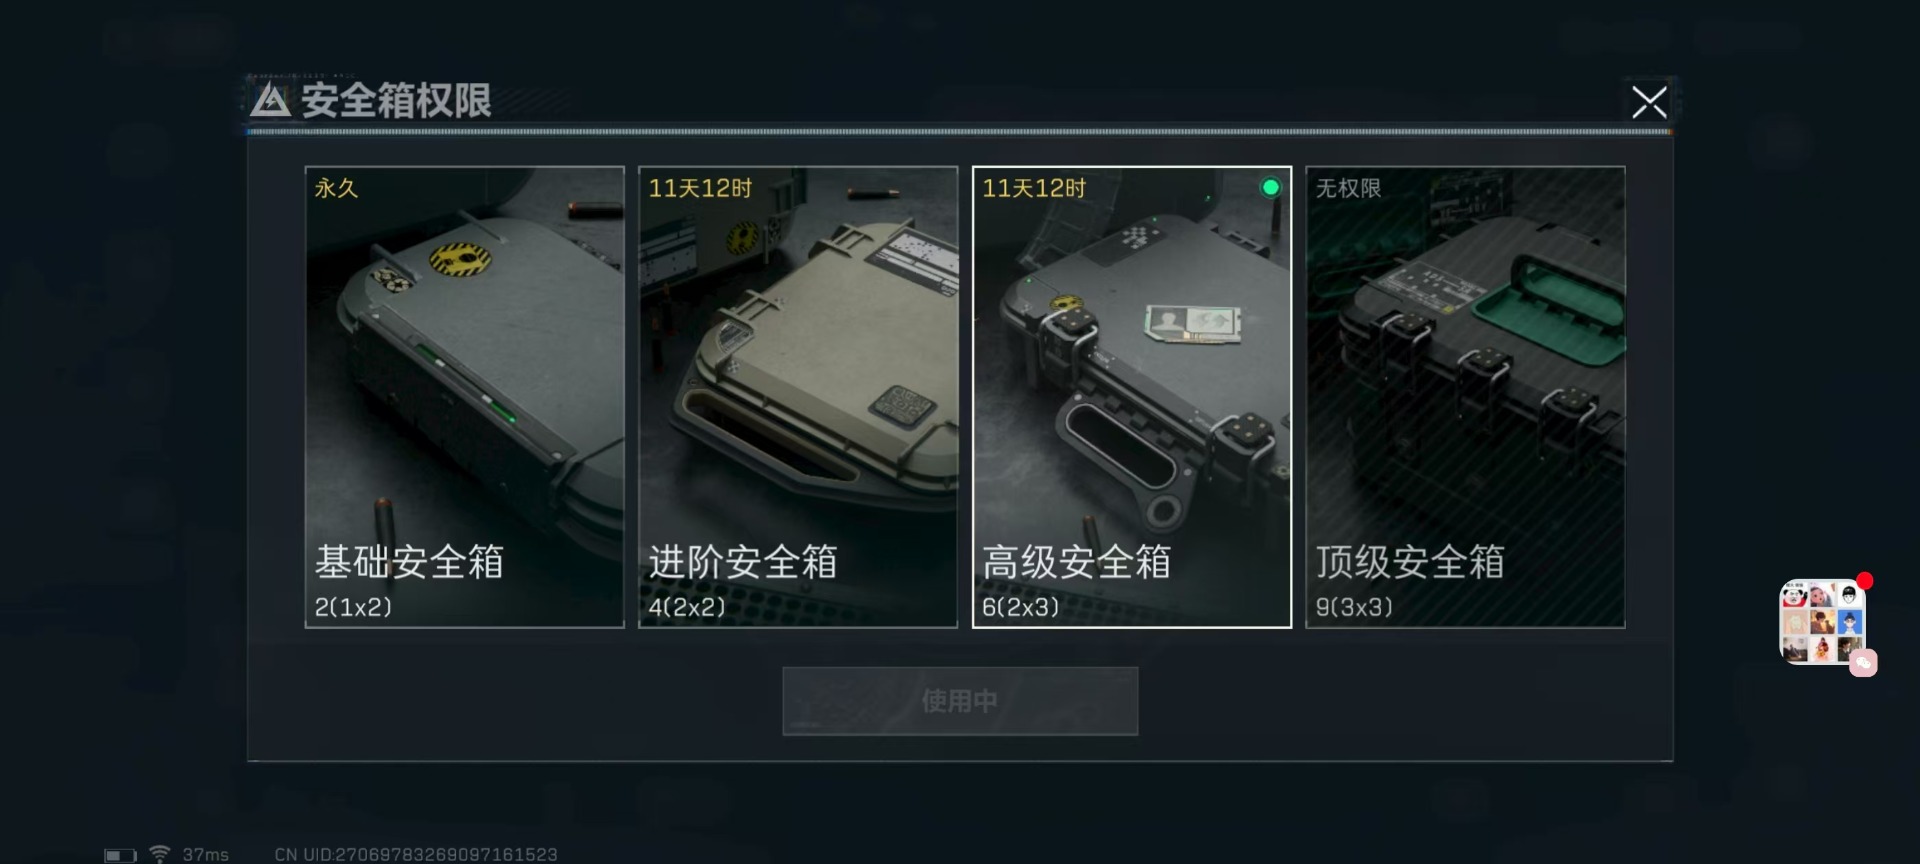1920x864 pixels.
Task: Click the wifi signal icon
Action: click(x=159, y=854)
